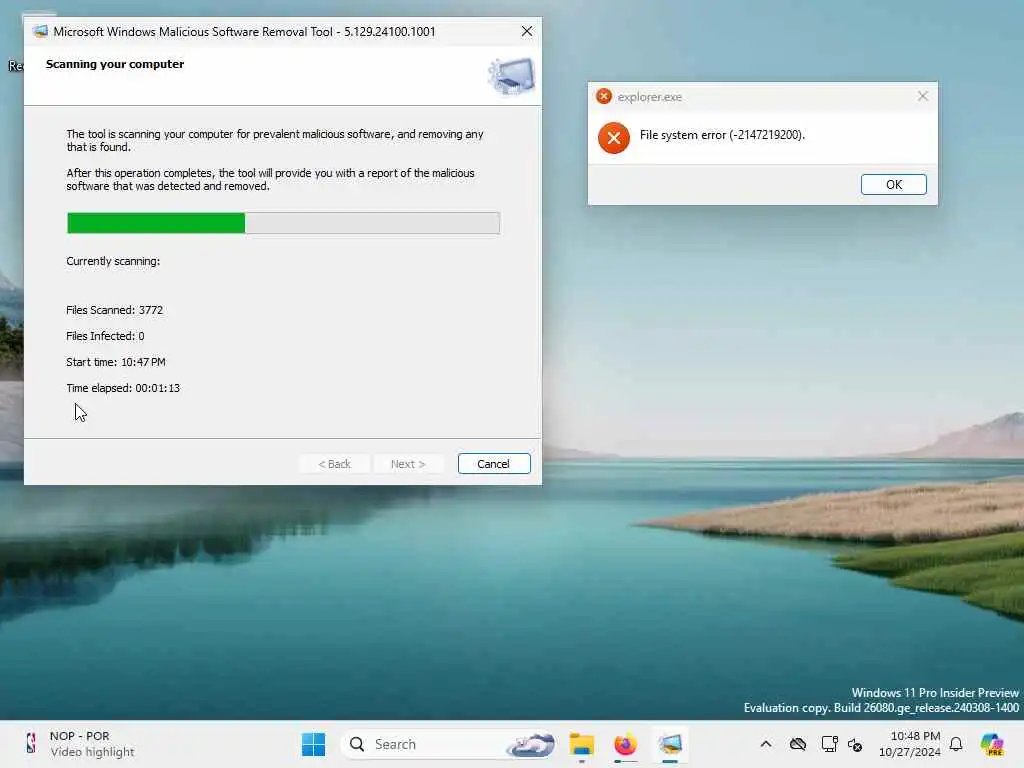The image size is (1024, 768).
Task: Click the computer scan graphic in header
Action: [511, 76]
